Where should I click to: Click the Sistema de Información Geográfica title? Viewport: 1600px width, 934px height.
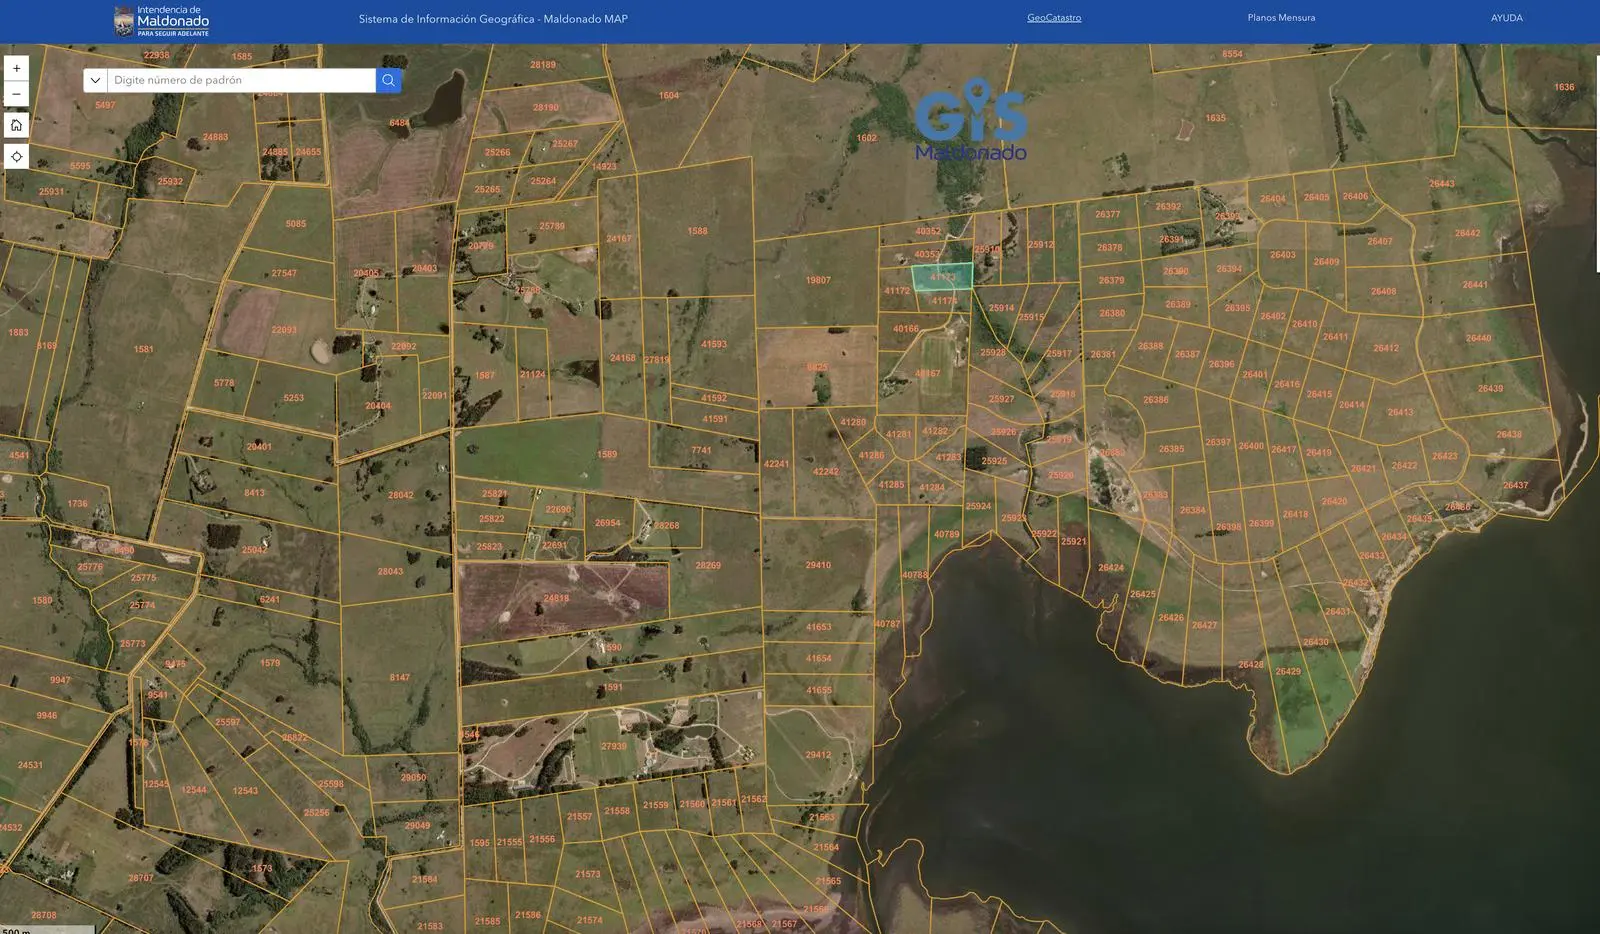click(x=493, y=19)
